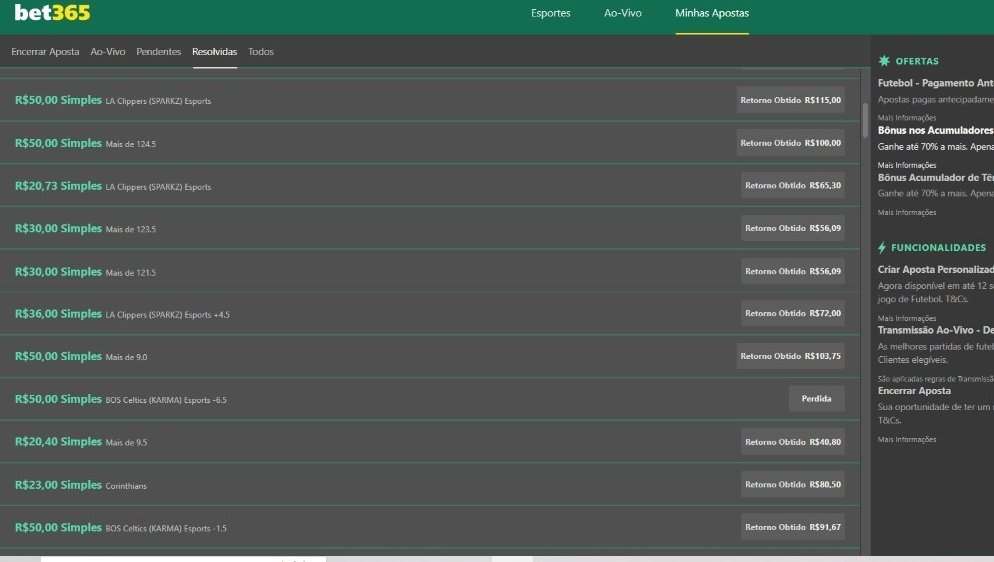Open Criar Aposta Personalizada feature

tap(936, 269)
